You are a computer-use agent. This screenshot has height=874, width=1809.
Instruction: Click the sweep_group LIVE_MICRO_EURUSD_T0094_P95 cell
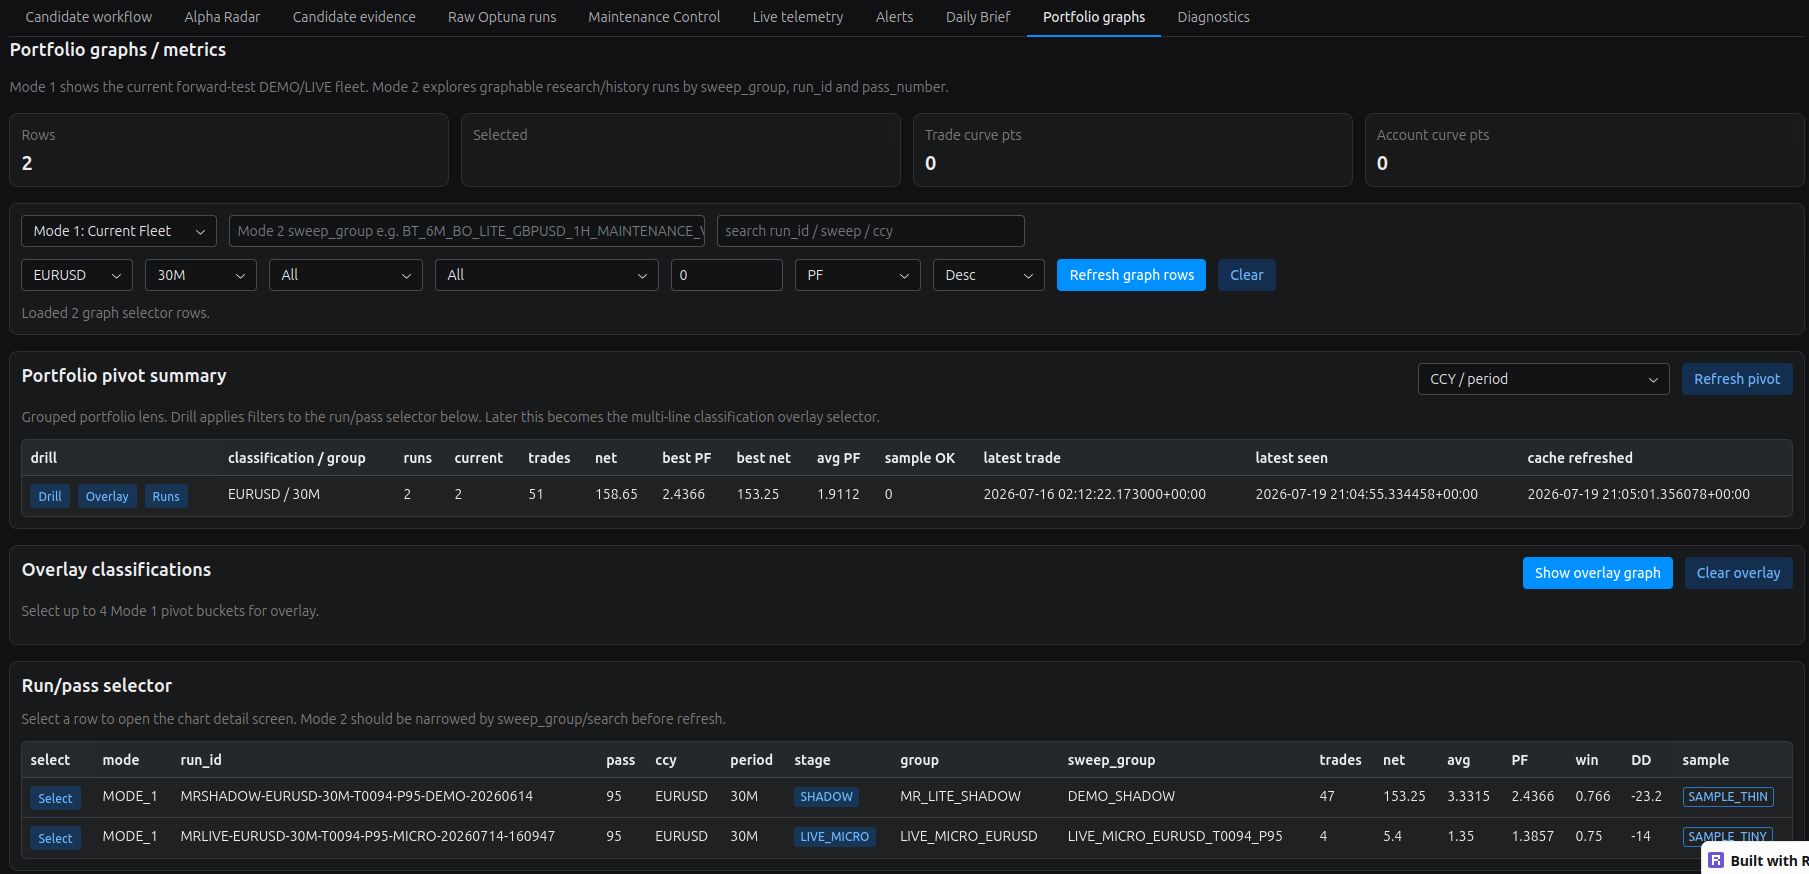[1175, 836]
